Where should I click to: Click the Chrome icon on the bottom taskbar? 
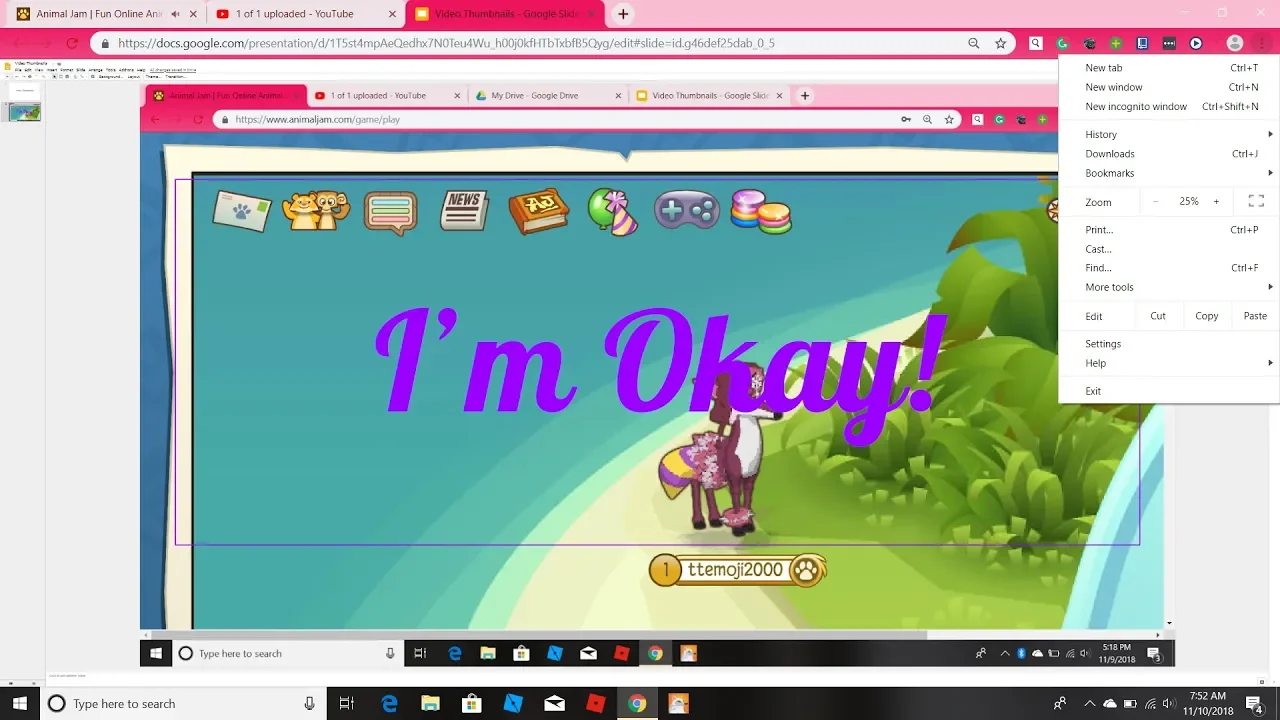coord(636,703)
